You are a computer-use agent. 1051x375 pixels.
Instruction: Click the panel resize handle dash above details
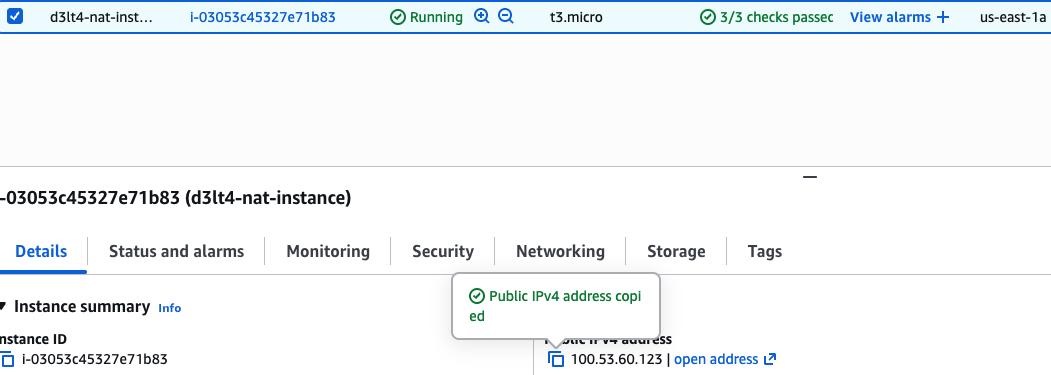810,177
